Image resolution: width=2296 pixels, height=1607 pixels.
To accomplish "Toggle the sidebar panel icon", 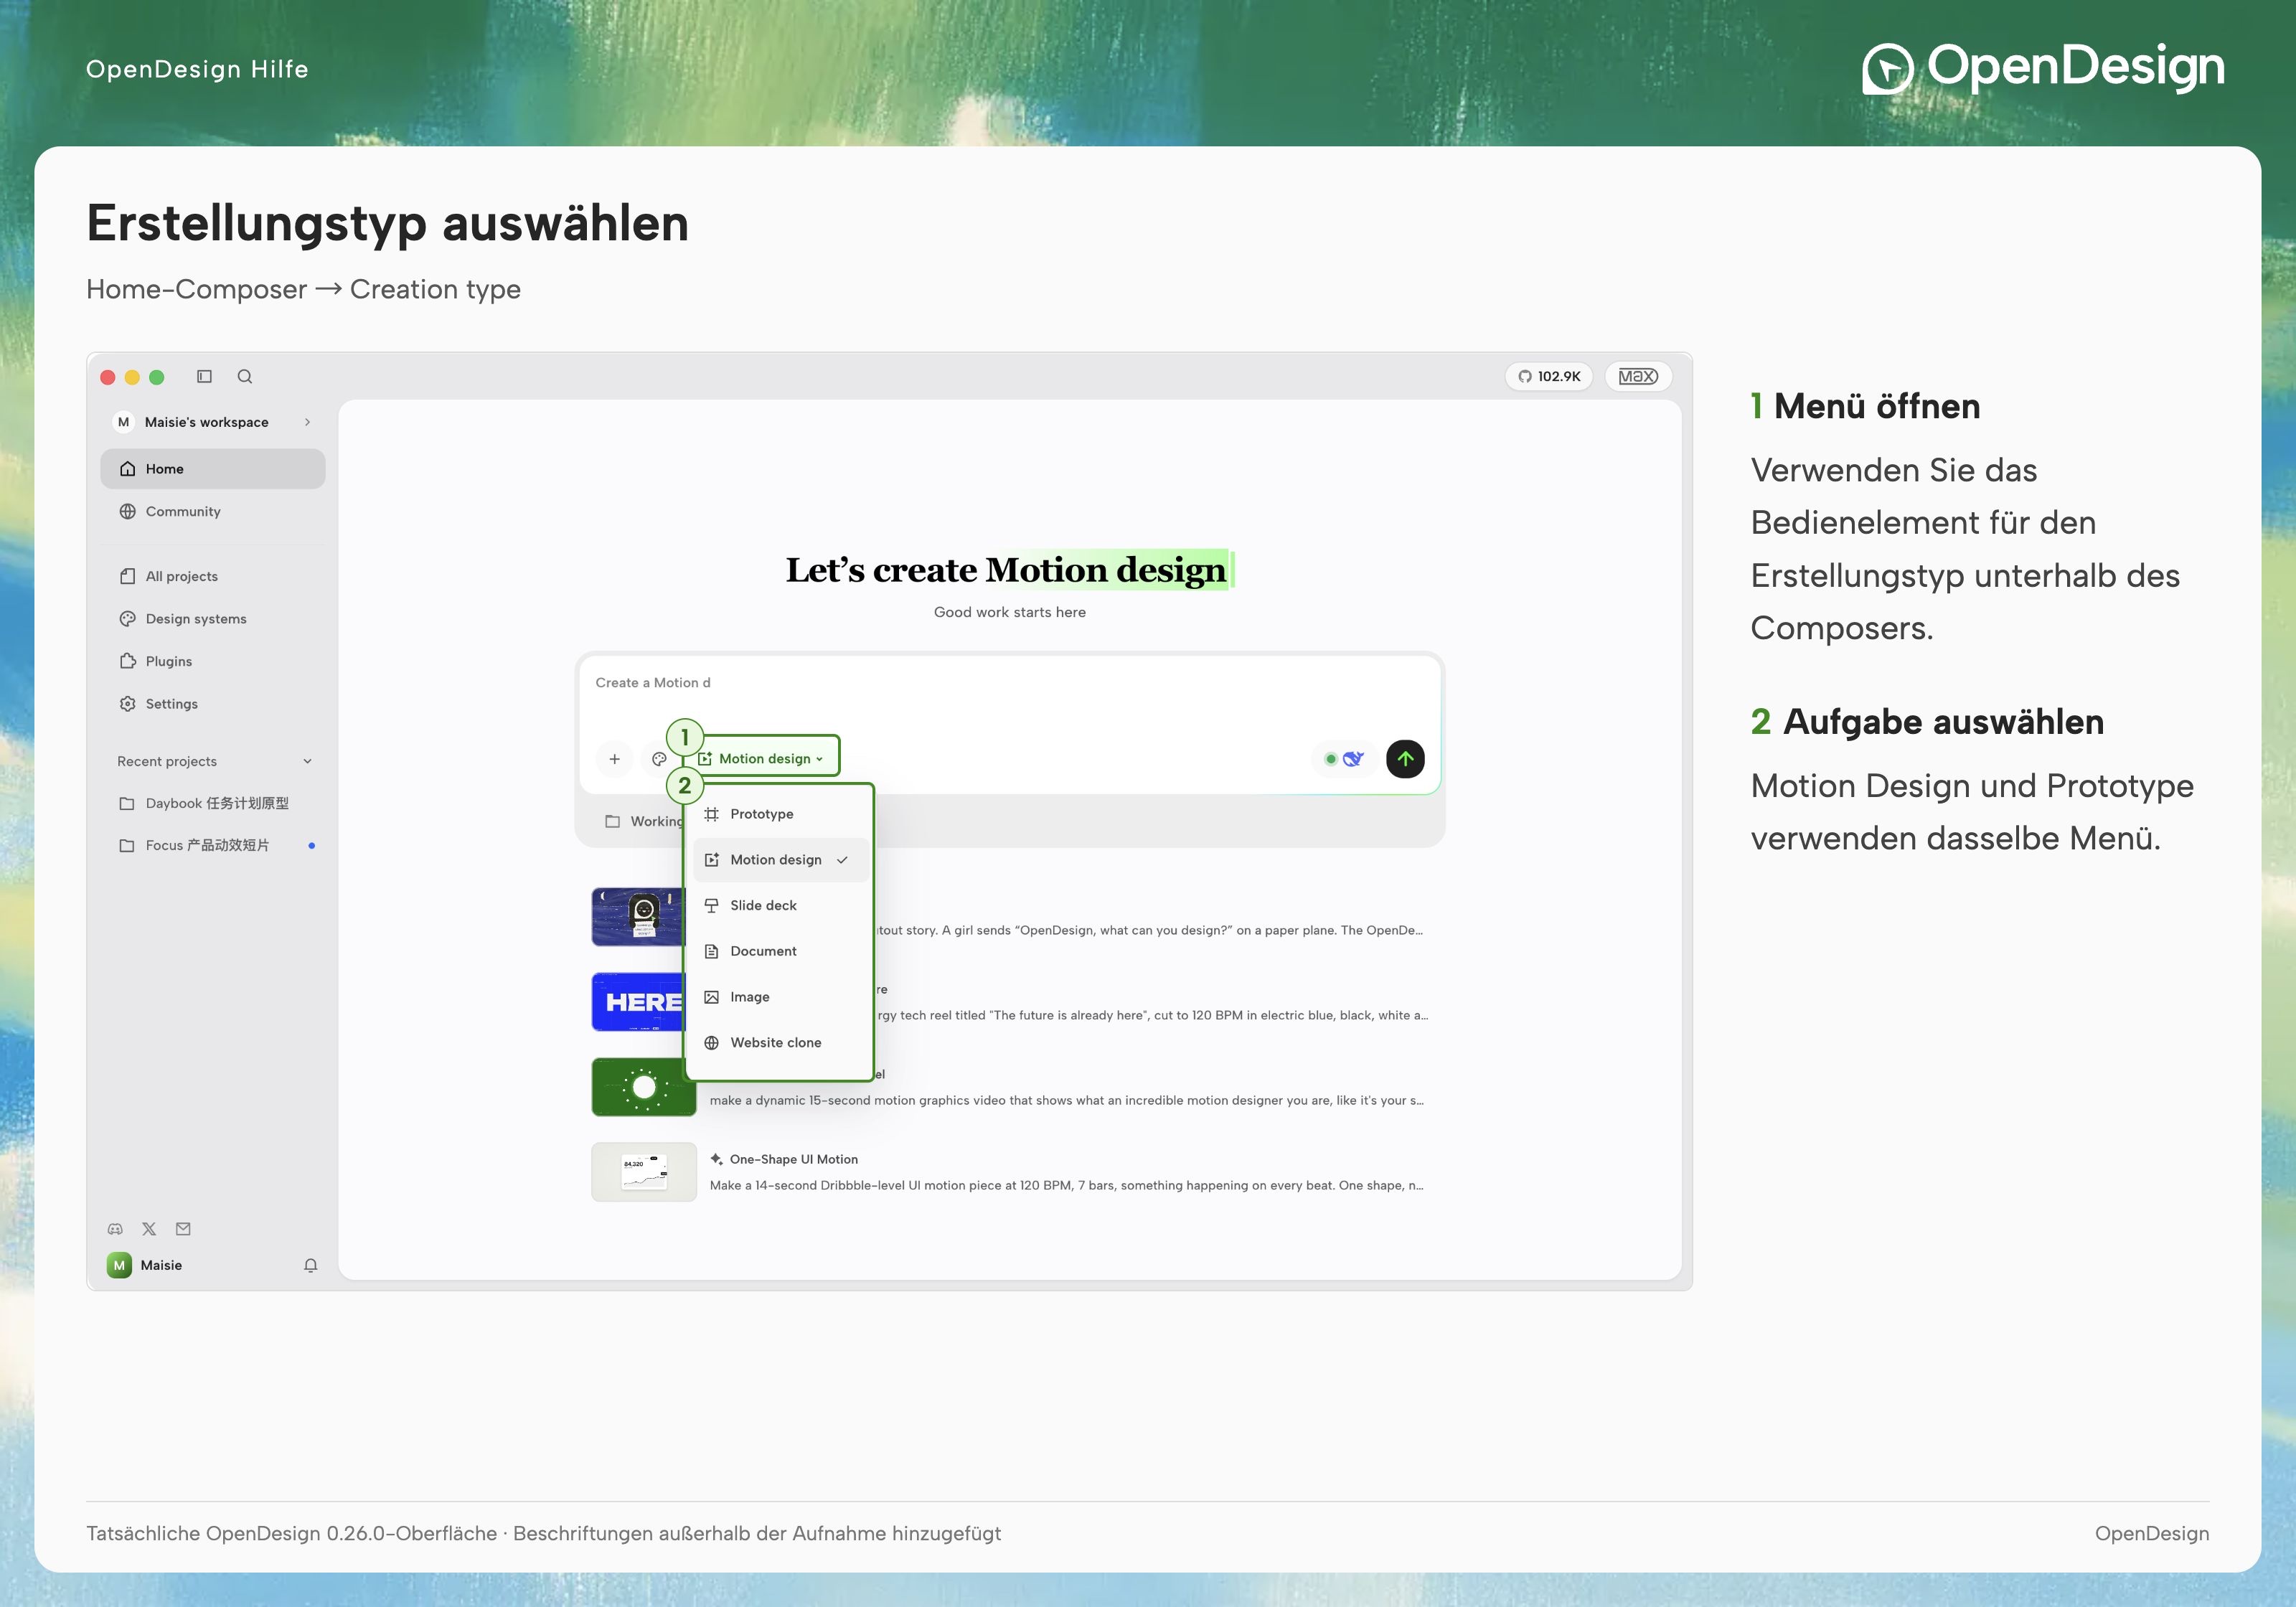I will pyautogui.click(x=204, y=377).
